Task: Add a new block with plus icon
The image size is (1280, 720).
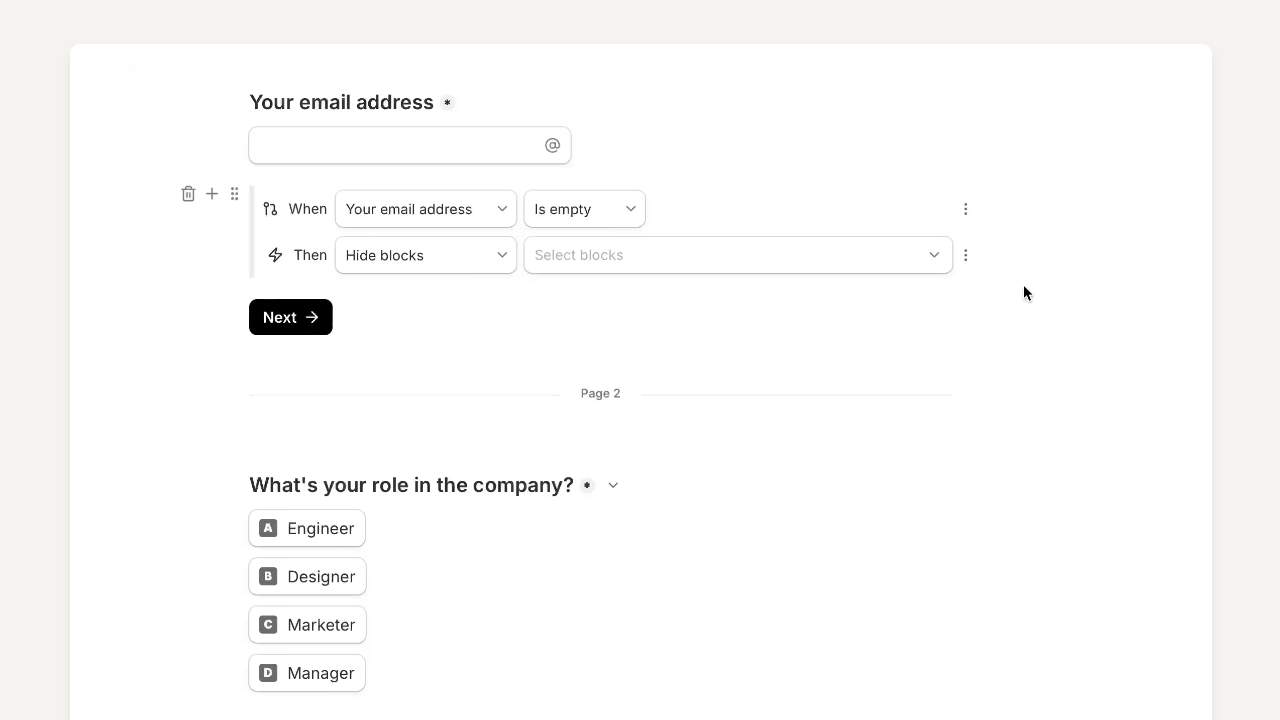Action: 212,194
